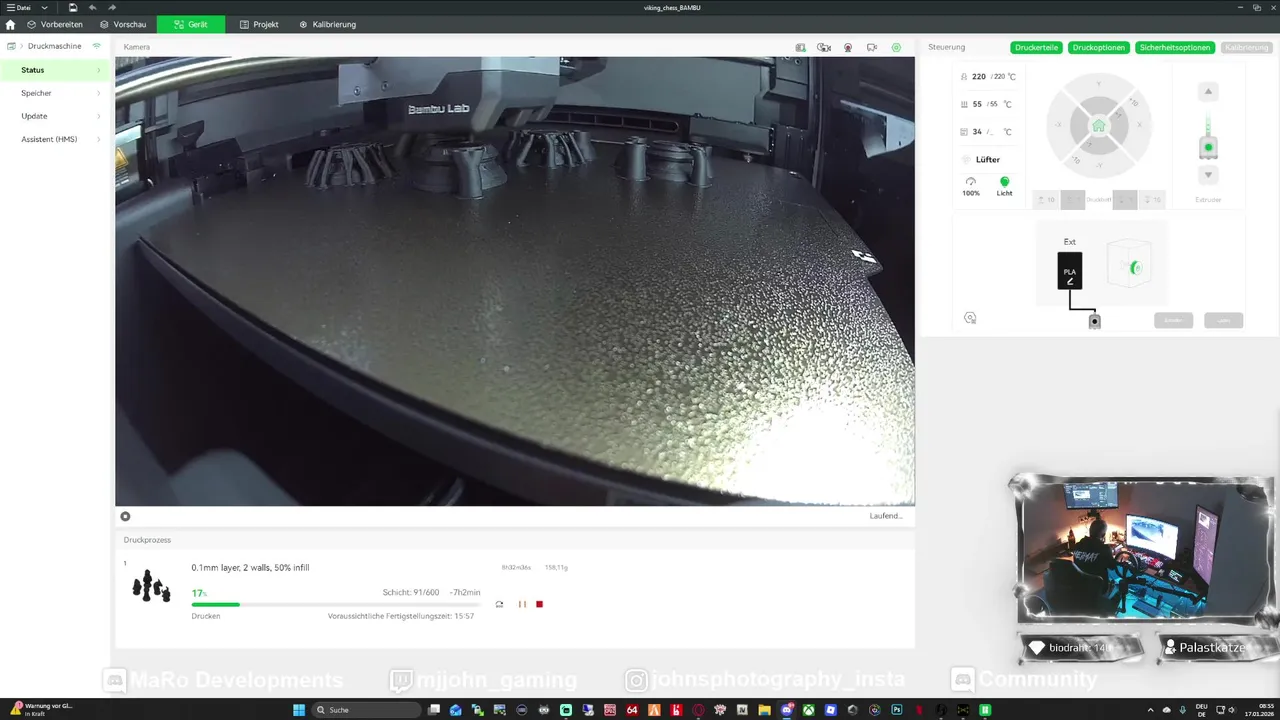Move axis with -X button
The height and width of the screenshot is (720, 1280).
pos(1060,124)
